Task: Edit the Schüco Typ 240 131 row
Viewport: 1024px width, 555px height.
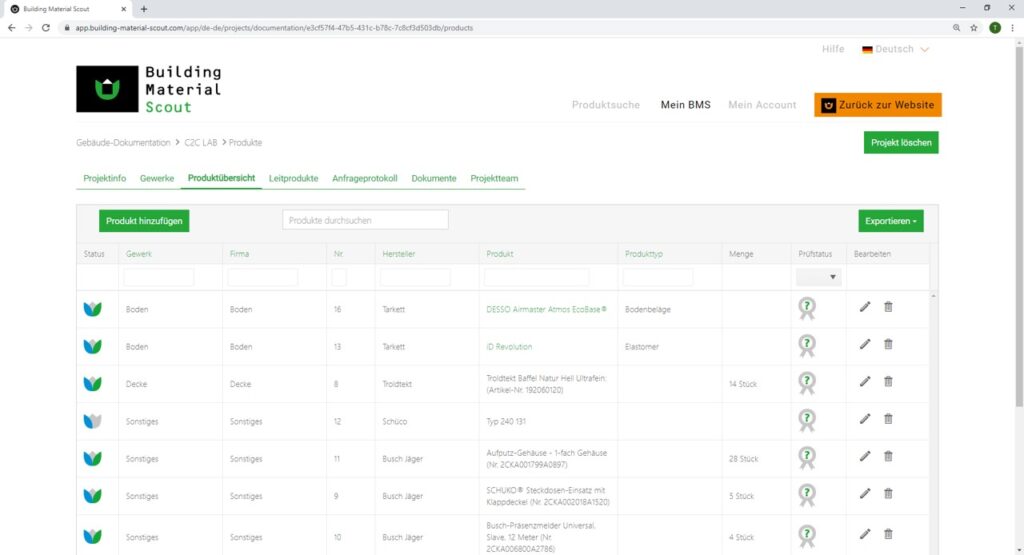Action: point(865,419)
